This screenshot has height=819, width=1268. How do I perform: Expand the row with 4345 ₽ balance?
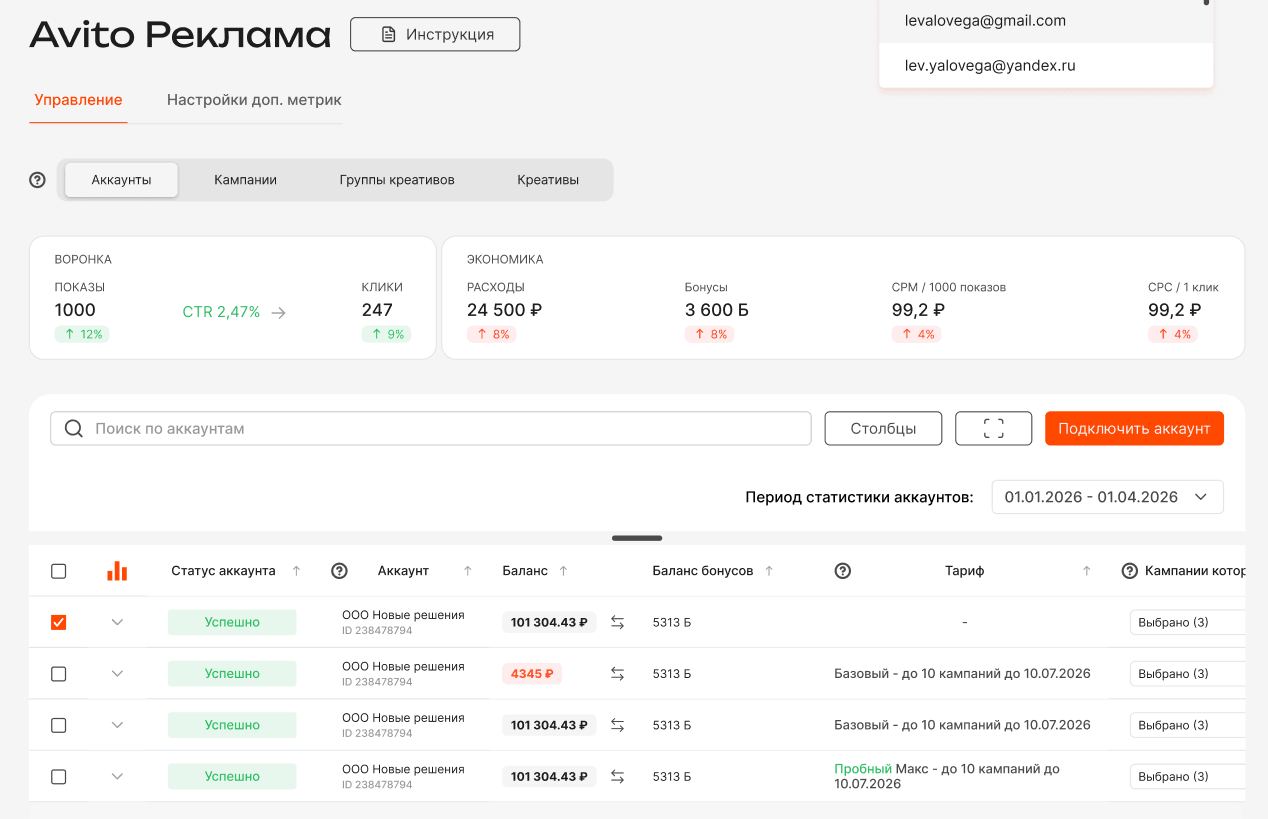(x=117, y=674)
